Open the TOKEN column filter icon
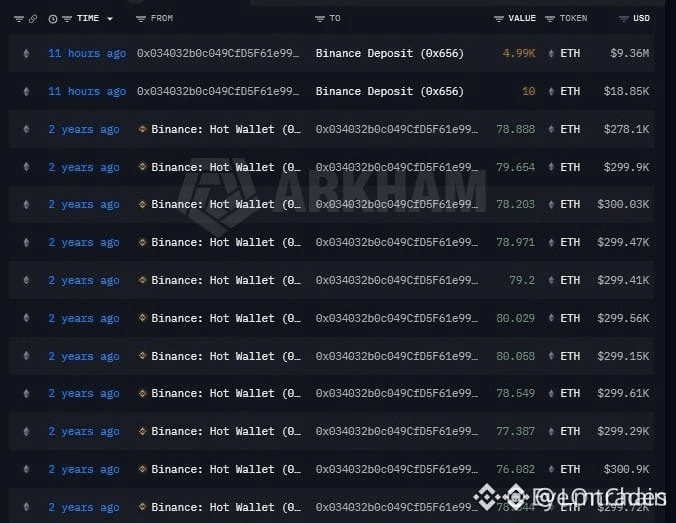 coord(550,19)
